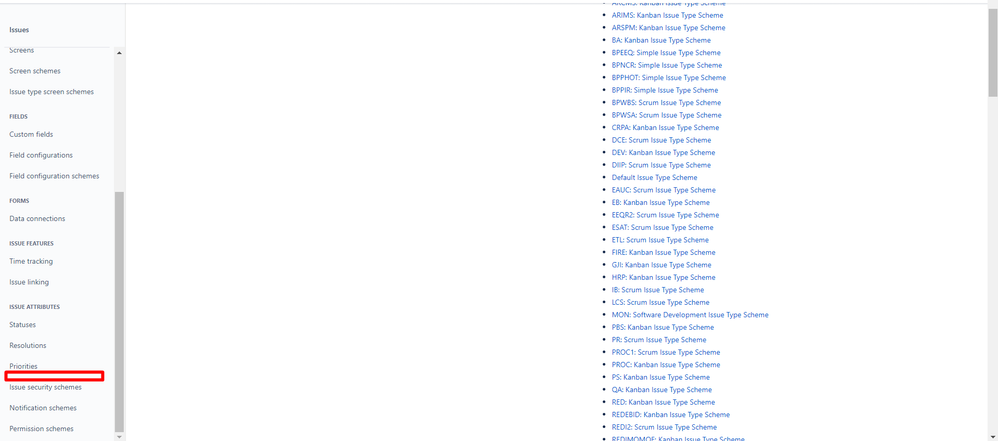Click DEV: Kanban Issue Type Scheme
The width and height of the screenshot is (998, 441).
pyautogui.click(x=663, y=153)
